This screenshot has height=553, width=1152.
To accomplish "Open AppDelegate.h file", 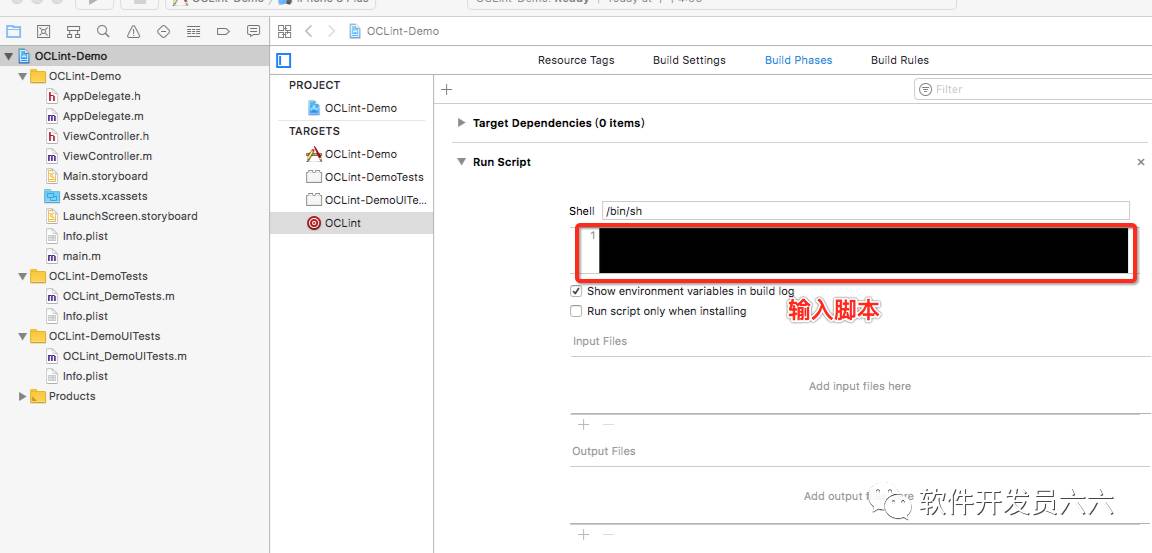I will click(101, 96).
